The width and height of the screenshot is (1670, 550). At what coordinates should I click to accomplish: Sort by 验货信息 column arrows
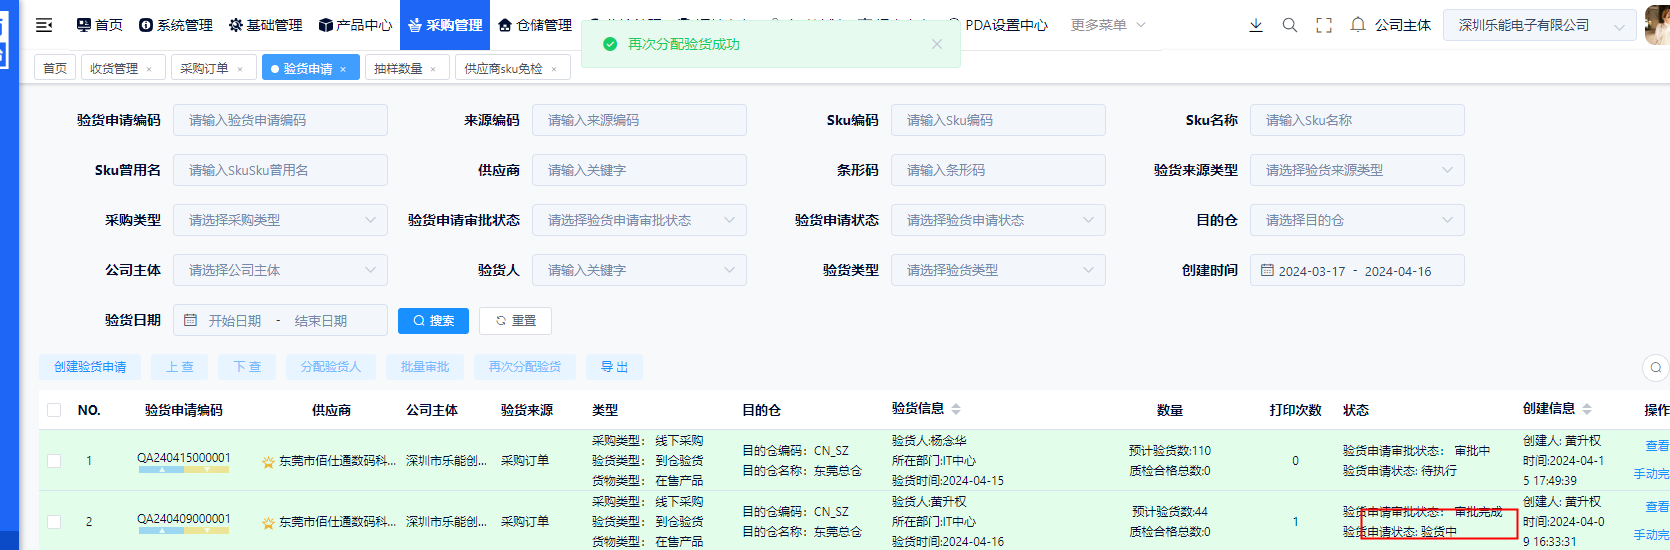tap(956, 409)
